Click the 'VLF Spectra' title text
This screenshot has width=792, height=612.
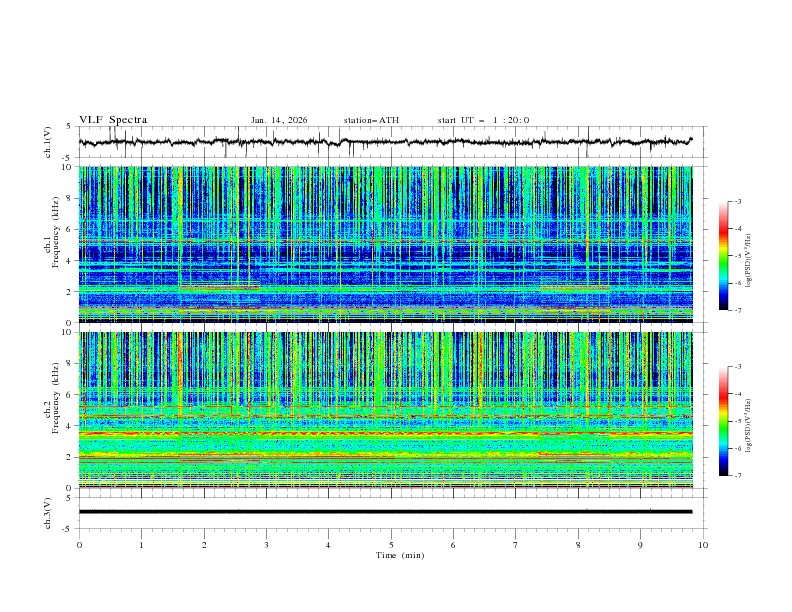tap(113, 120)
